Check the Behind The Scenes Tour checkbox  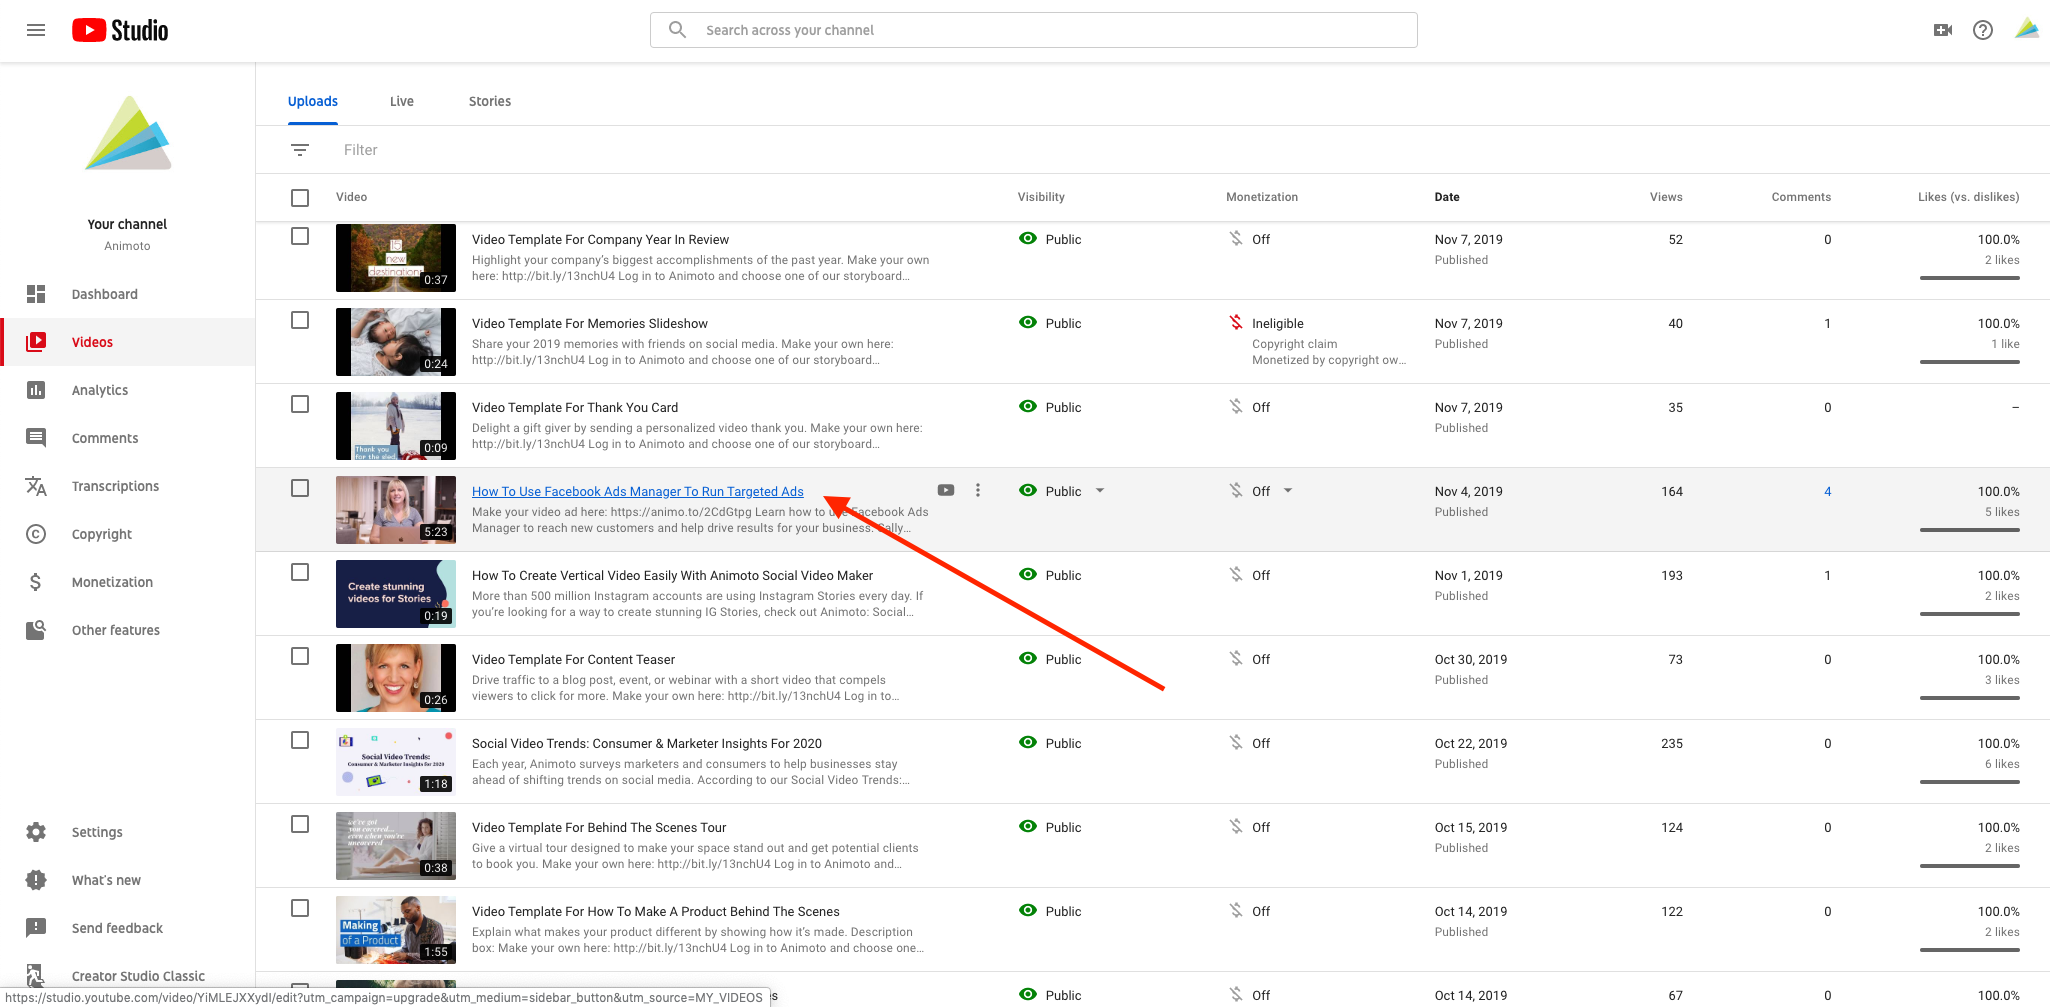(x=300, y=824)
